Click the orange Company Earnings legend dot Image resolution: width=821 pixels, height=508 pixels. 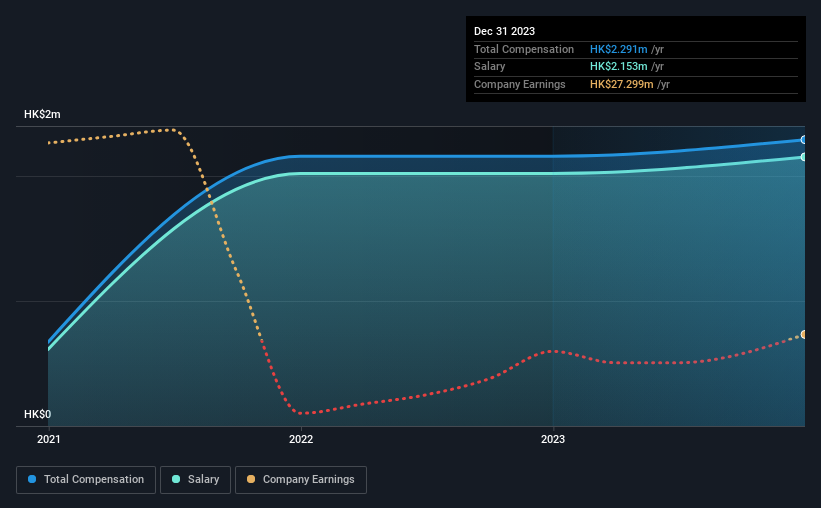coord(251,479)
